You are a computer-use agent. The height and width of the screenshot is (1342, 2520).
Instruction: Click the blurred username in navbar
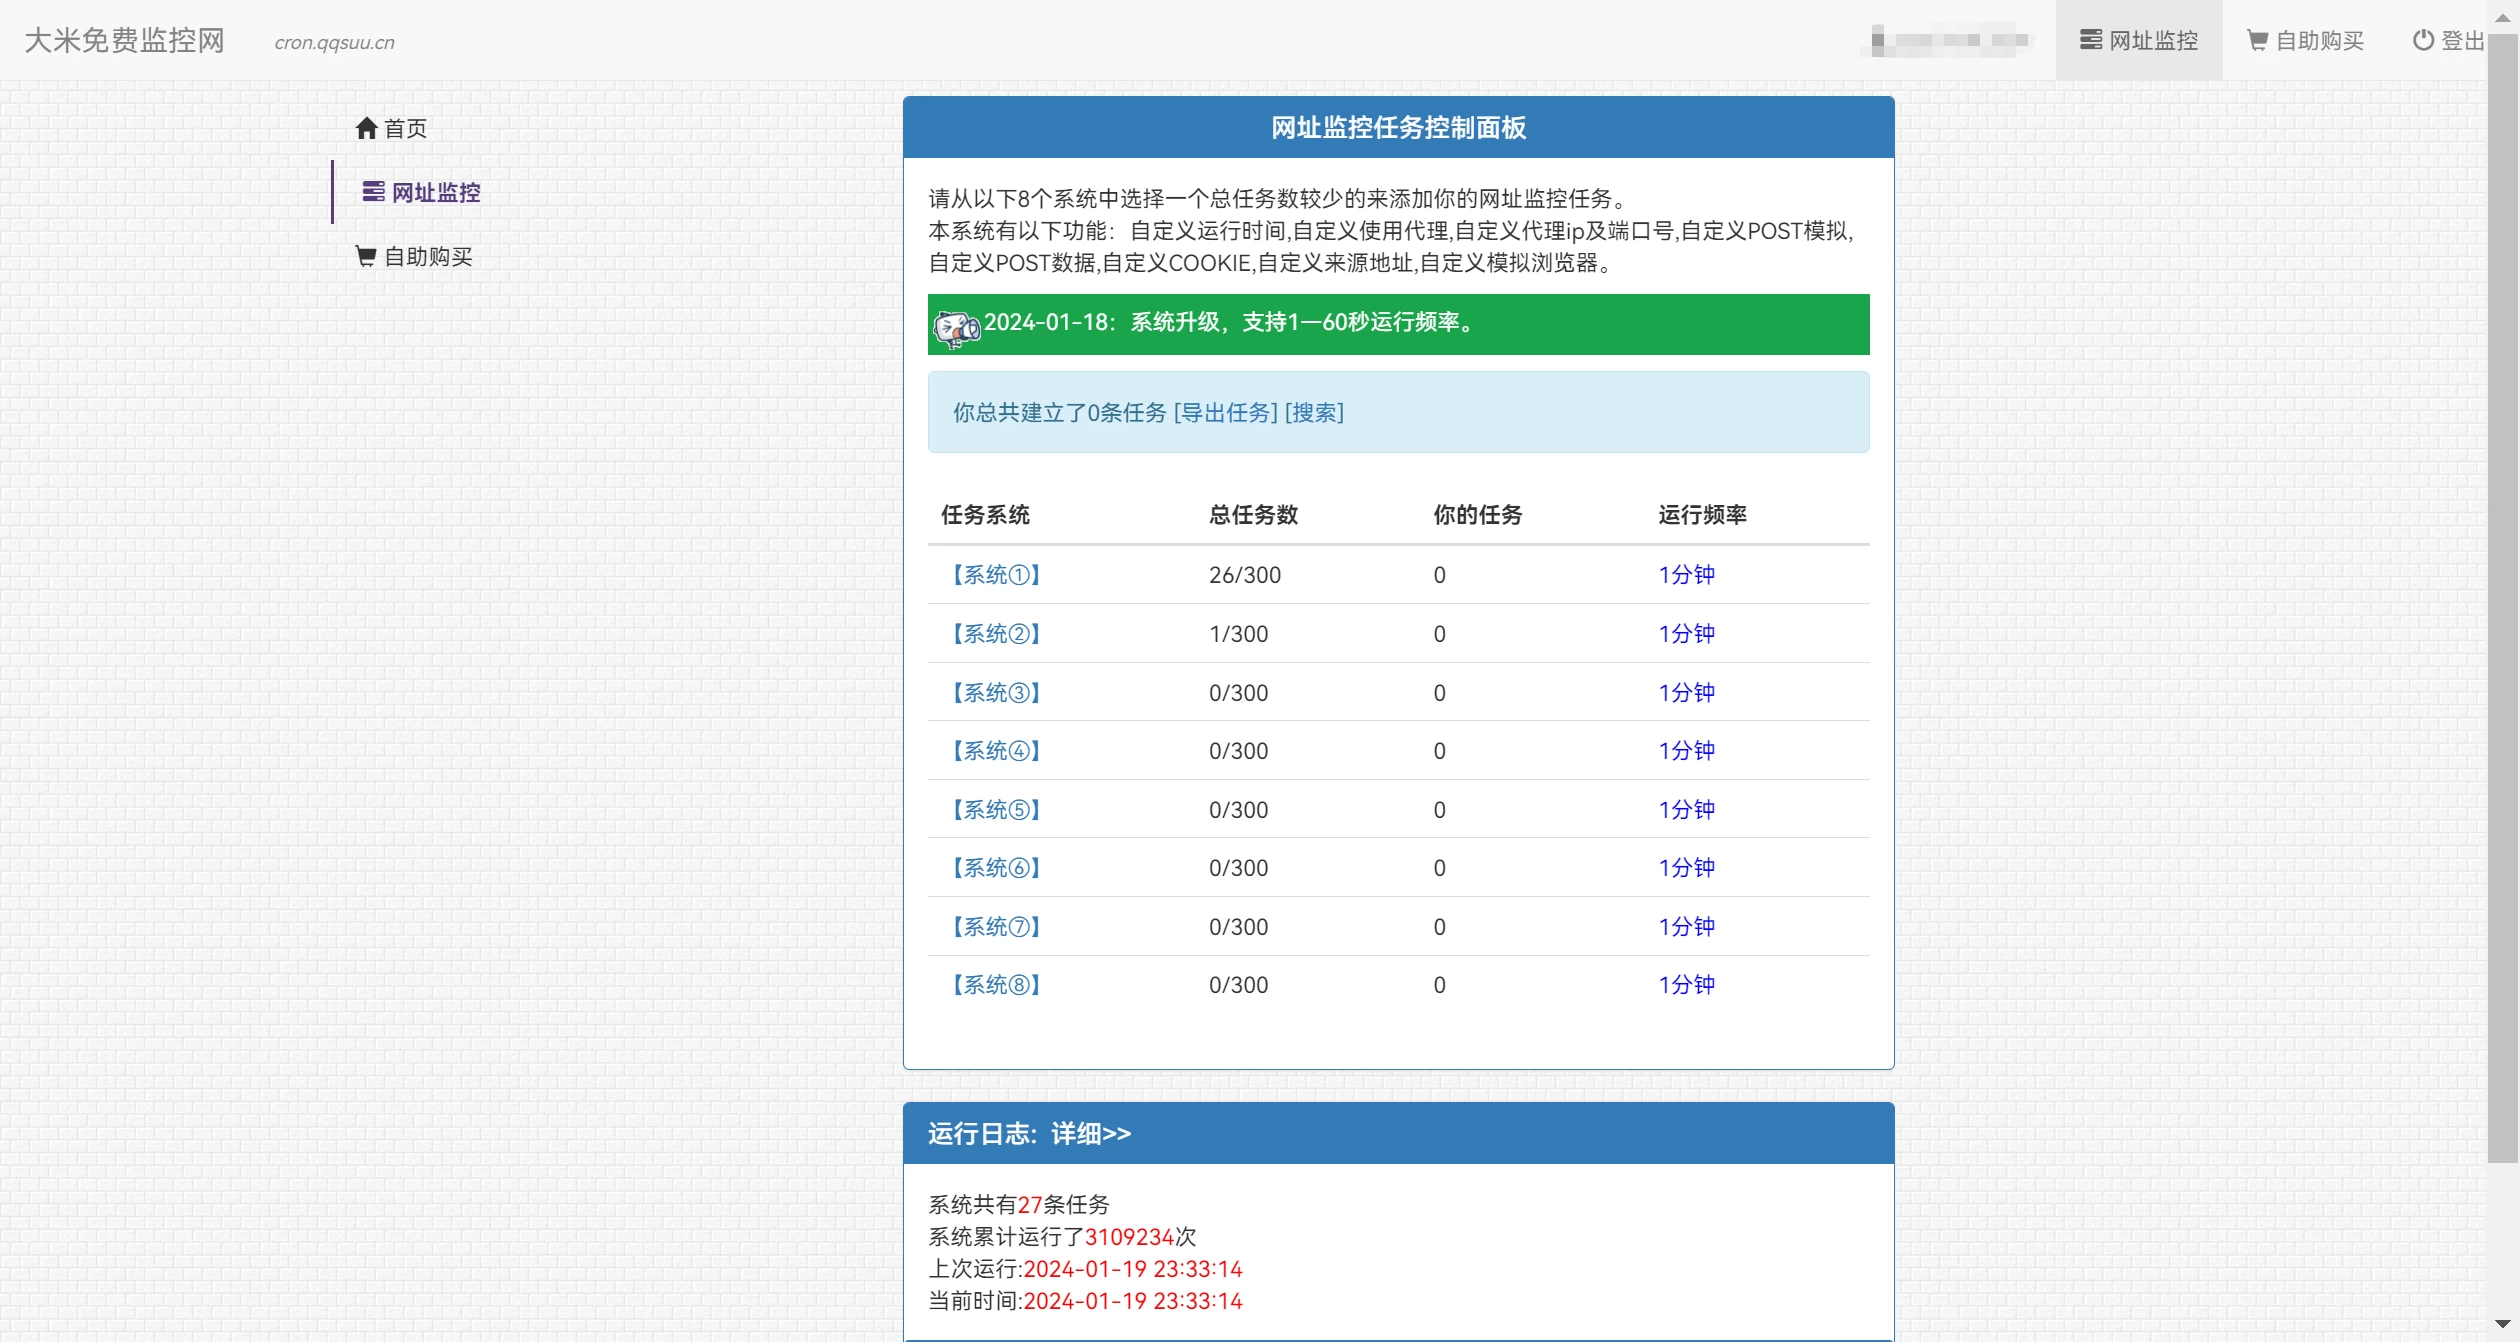click(1948, 40)
